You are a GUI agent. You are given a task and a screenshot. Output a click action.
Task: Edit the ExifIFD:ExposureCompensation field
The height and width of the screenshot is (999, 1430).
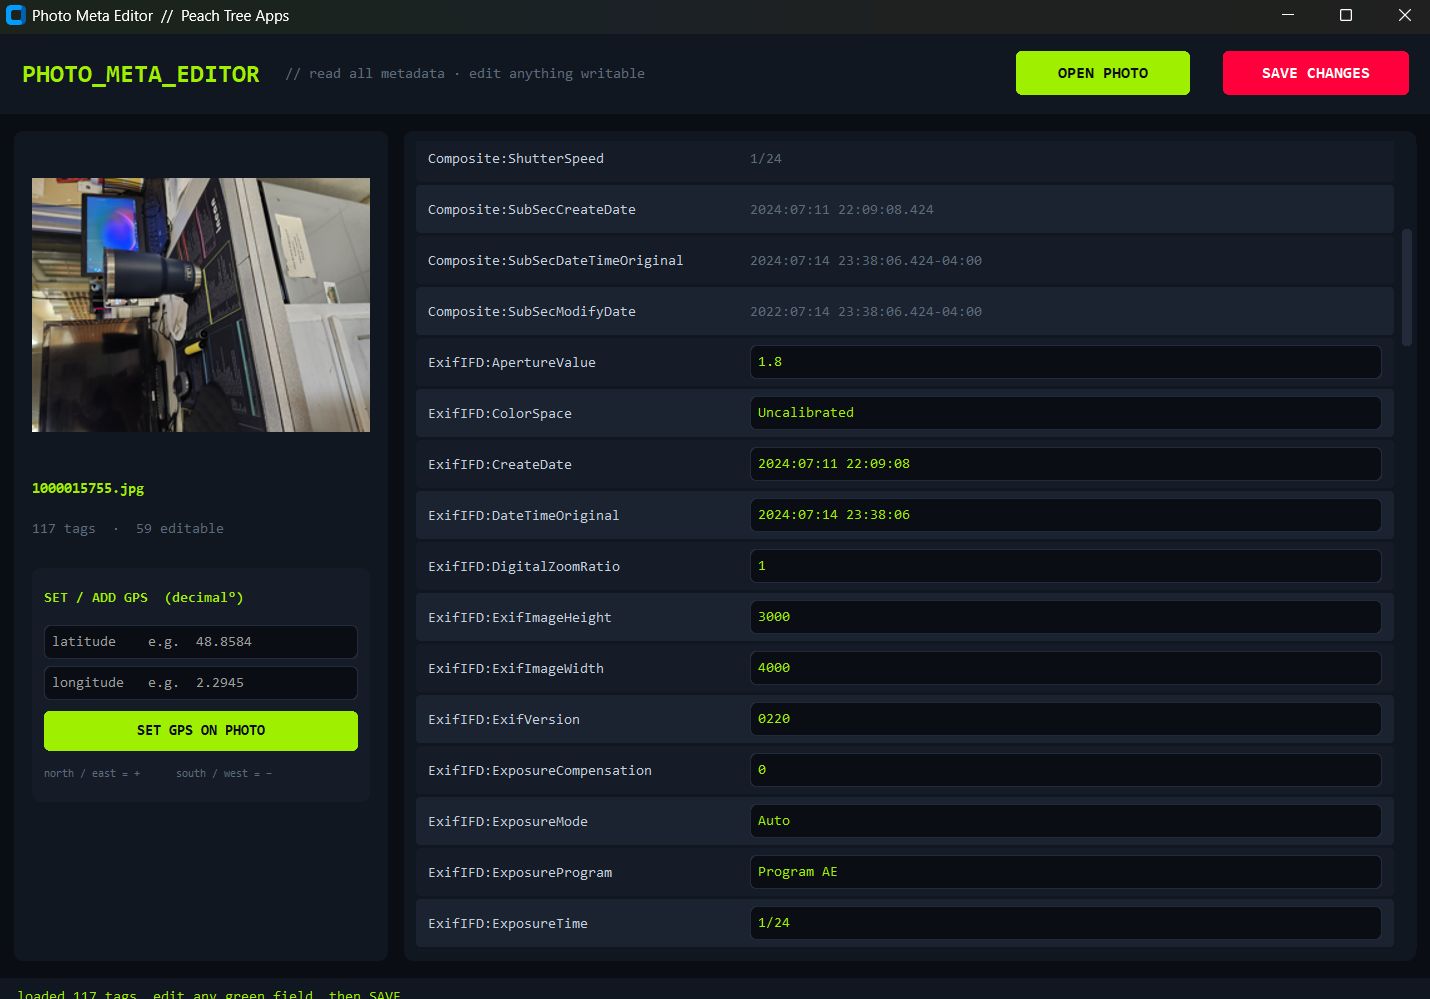[1066, 770]
